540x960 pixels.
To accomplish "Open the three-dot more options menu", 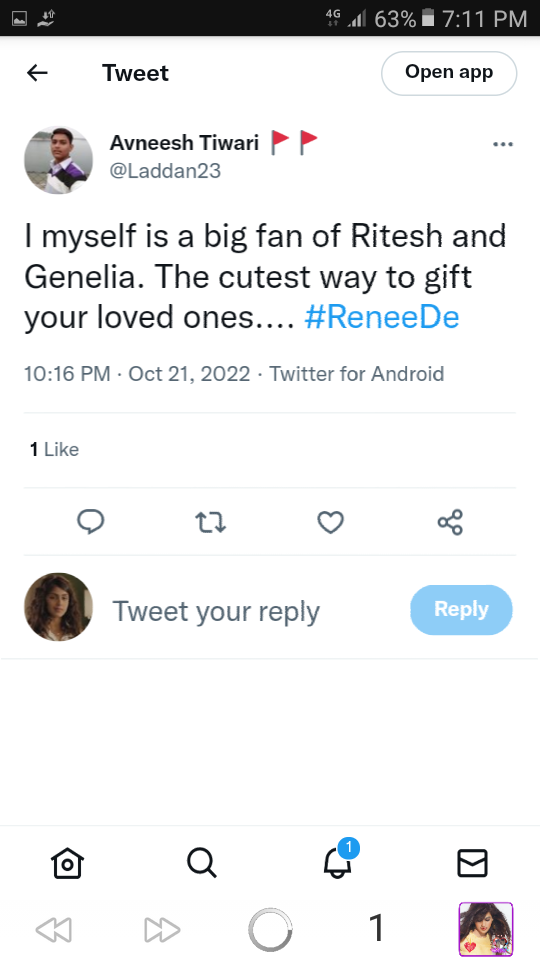I will coord(503,144).
